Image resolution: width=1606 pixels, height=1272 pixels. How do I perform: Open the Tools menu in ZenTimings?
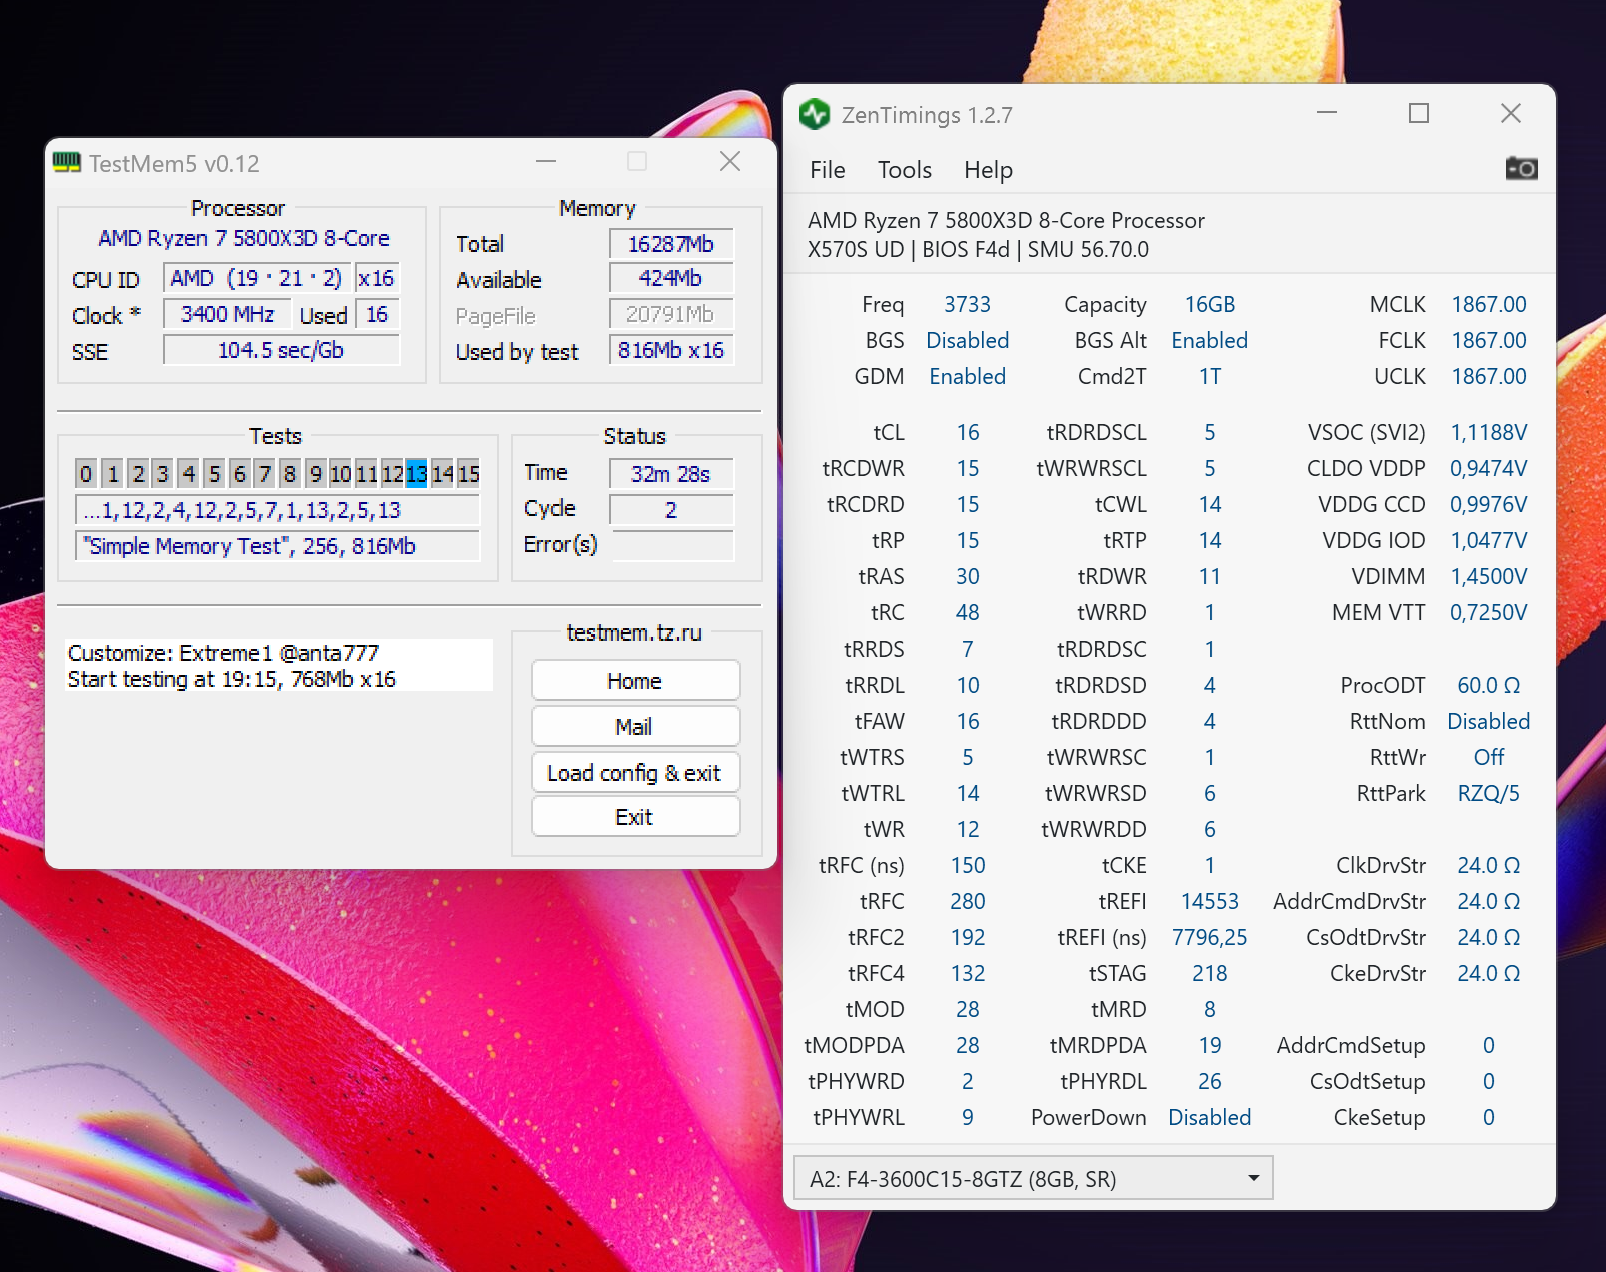[904, 170]
